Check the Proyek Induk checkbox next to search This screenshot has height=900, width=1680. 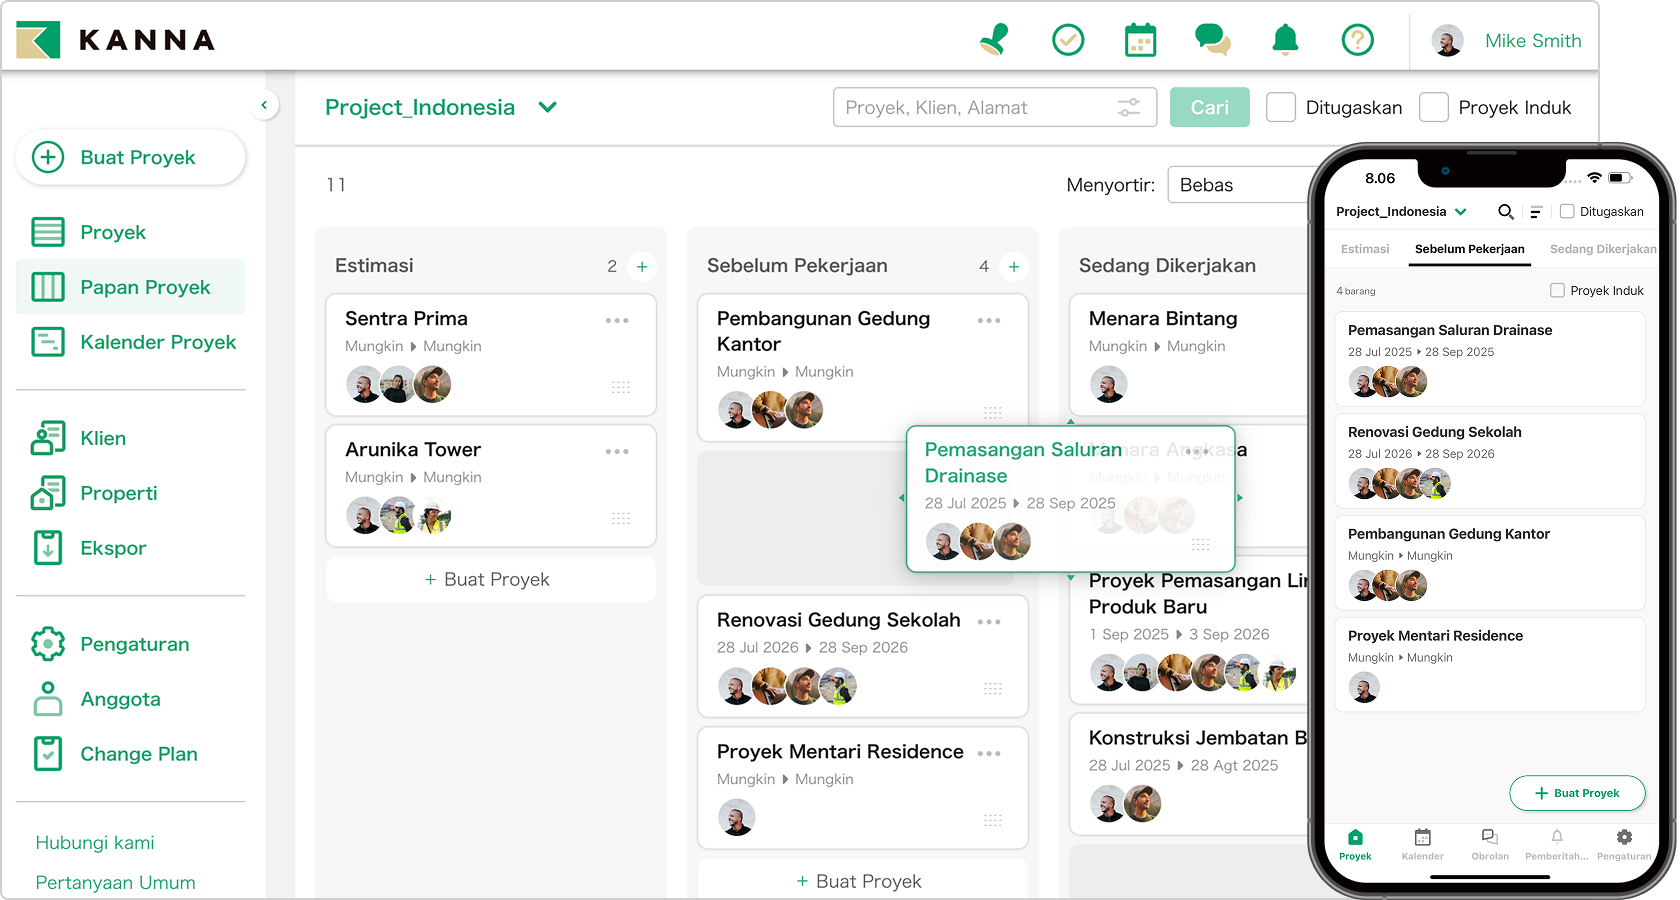(x=1434, y=107)
